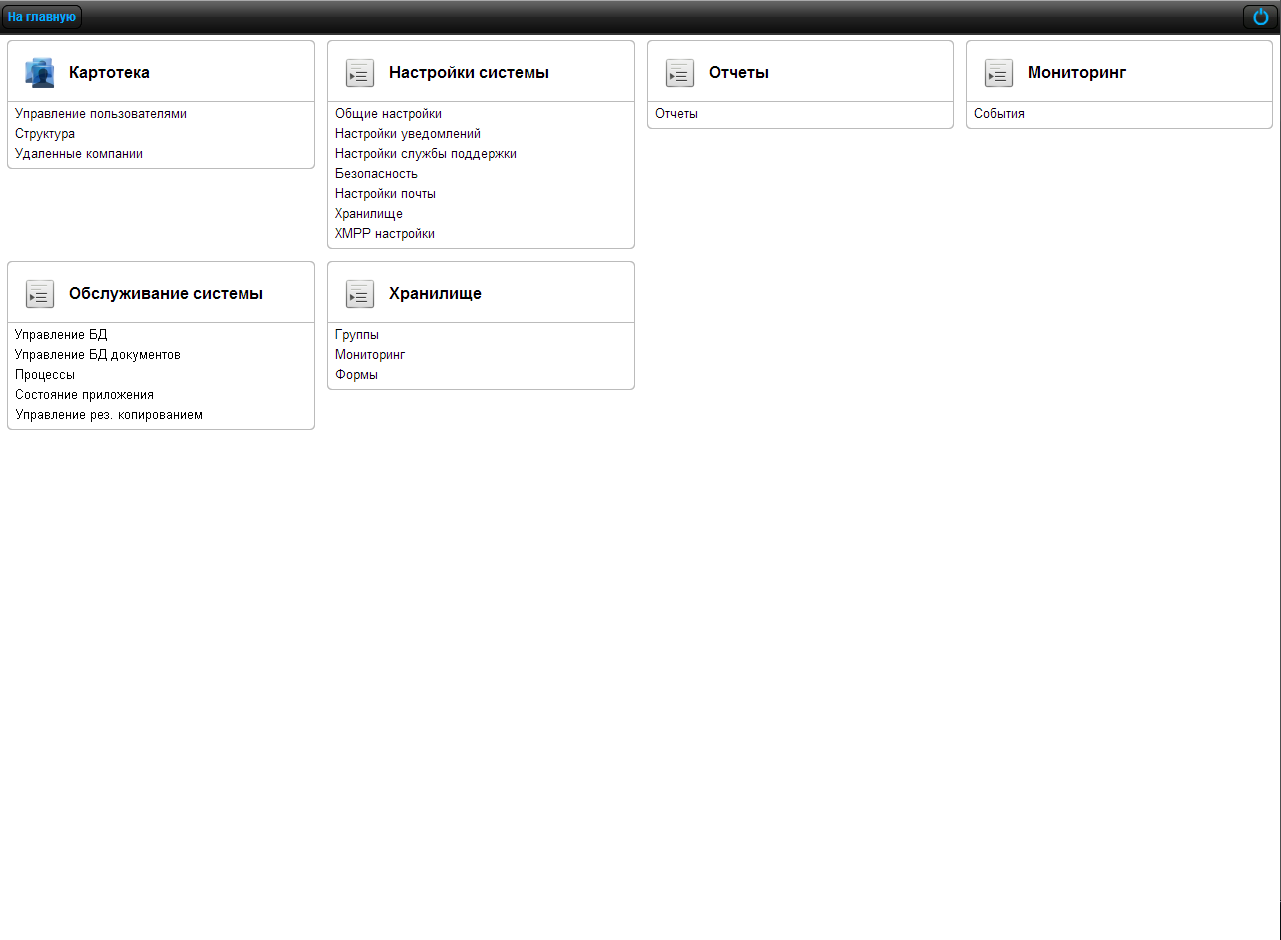Image resolution: width=1281 pixels, height=940 pixels.
Task: Open the События link
Action: (x=999, y=114)
